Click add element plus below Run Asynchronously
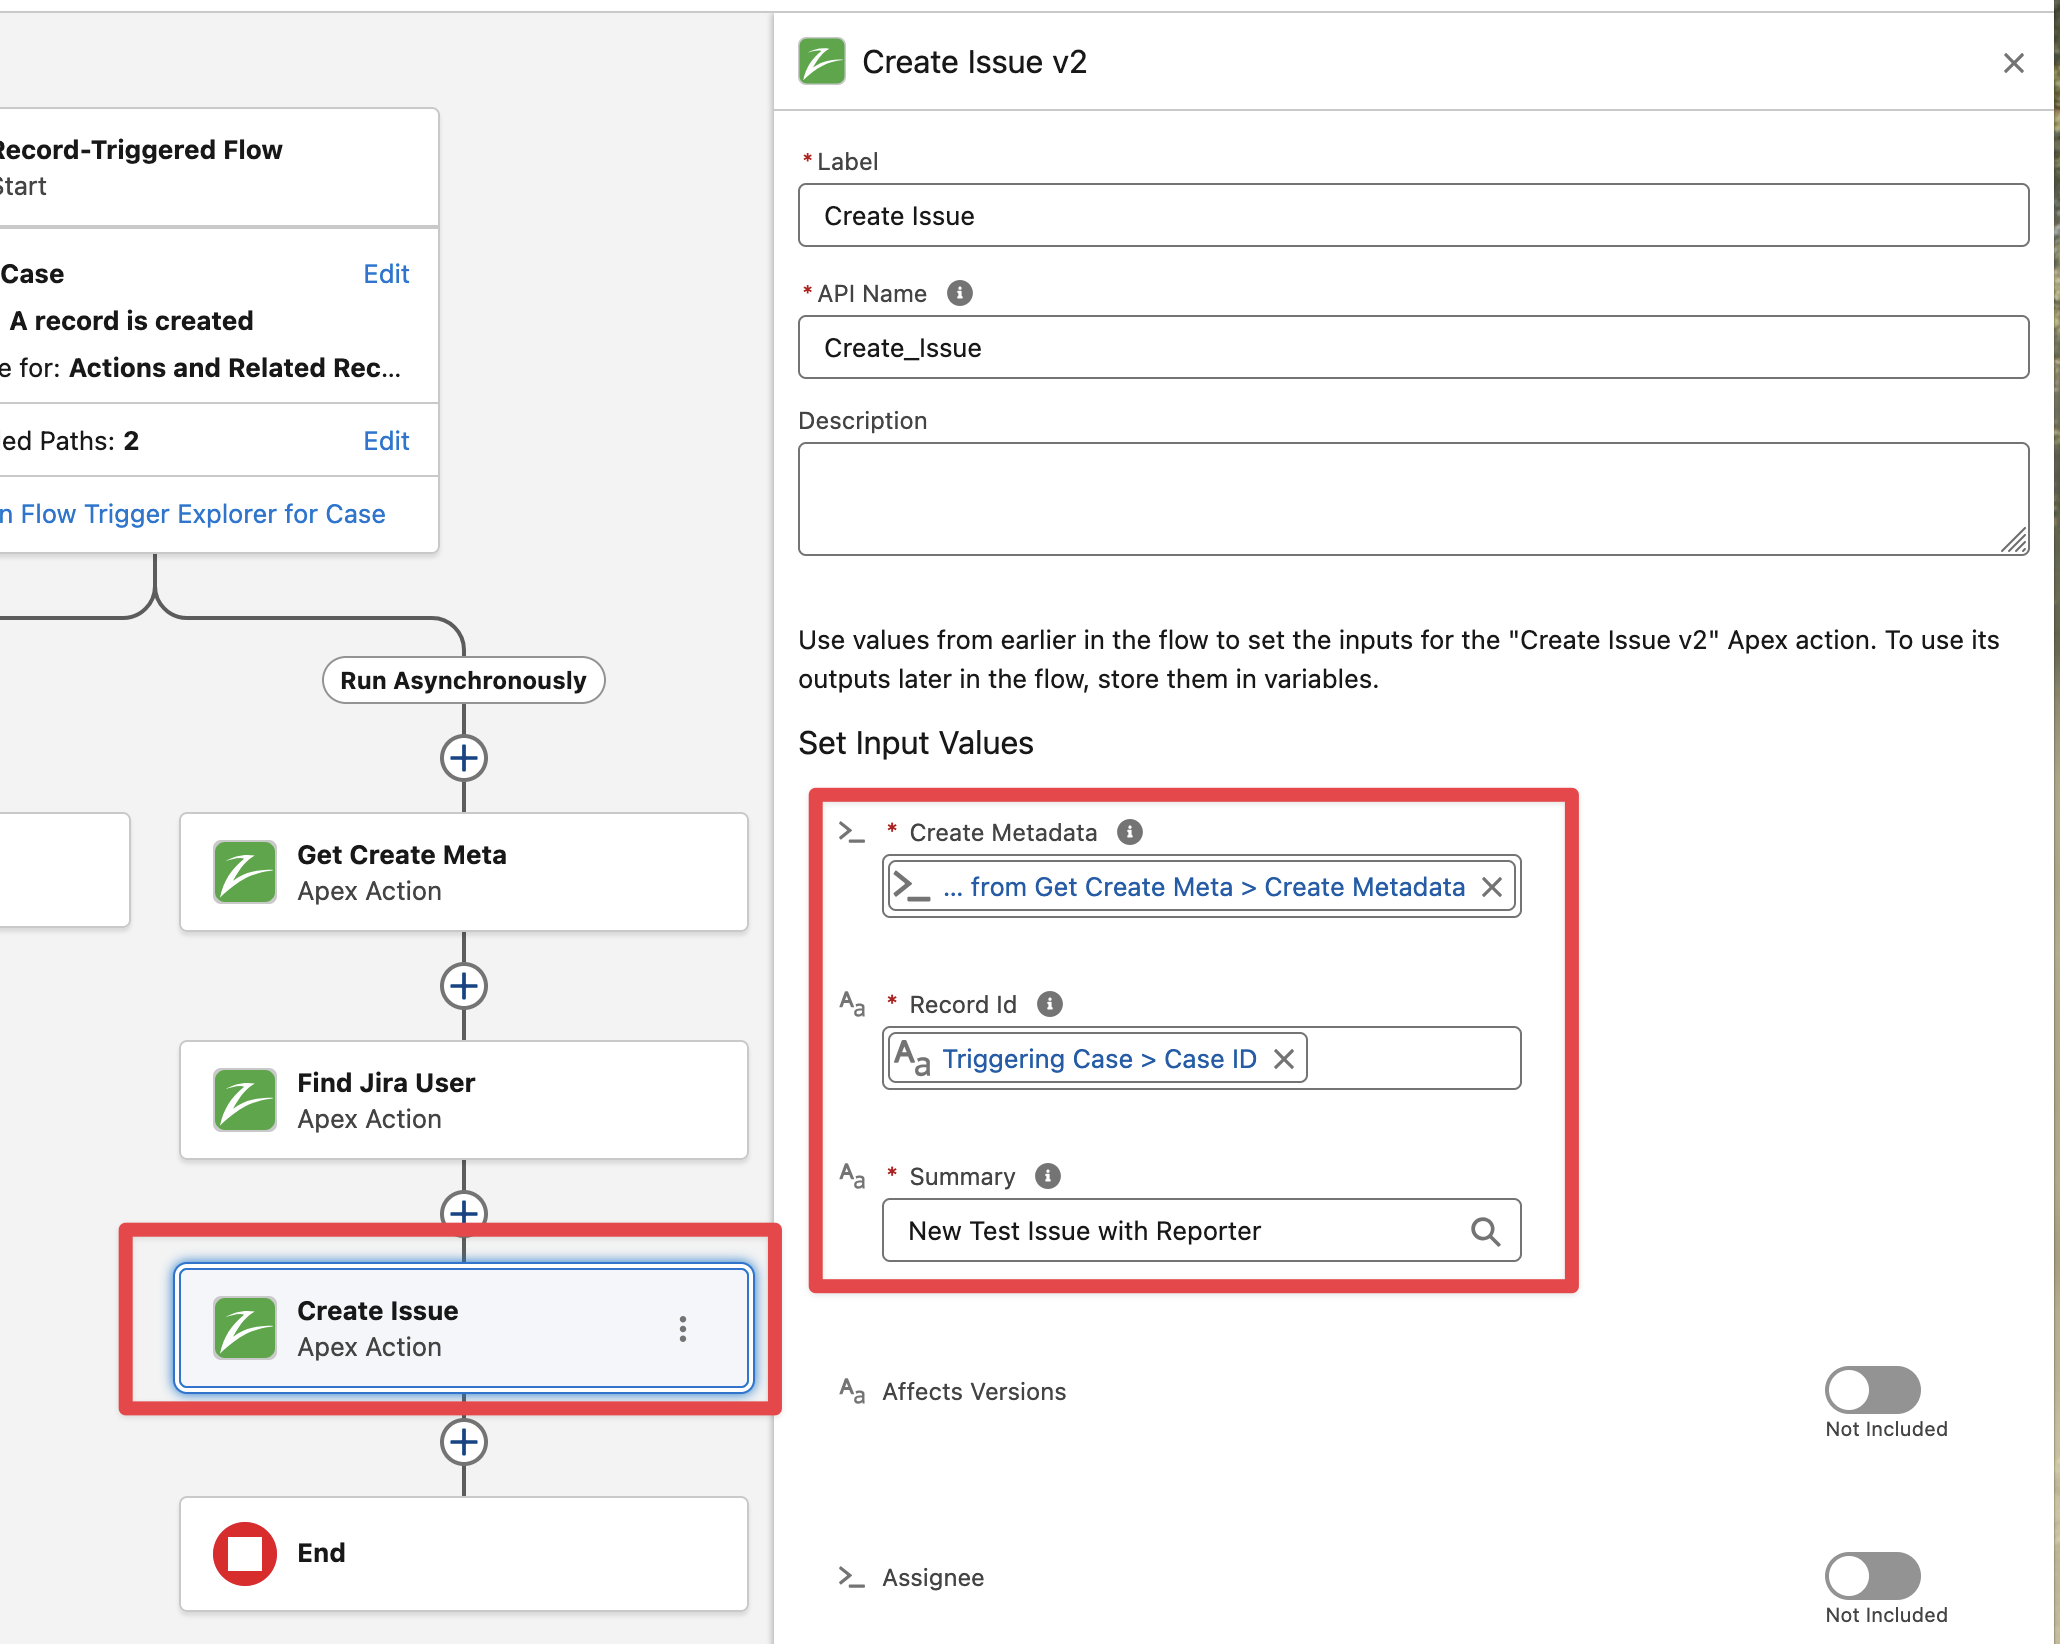The height and width of the screenshot is (1644, 2060). point(464,758)
